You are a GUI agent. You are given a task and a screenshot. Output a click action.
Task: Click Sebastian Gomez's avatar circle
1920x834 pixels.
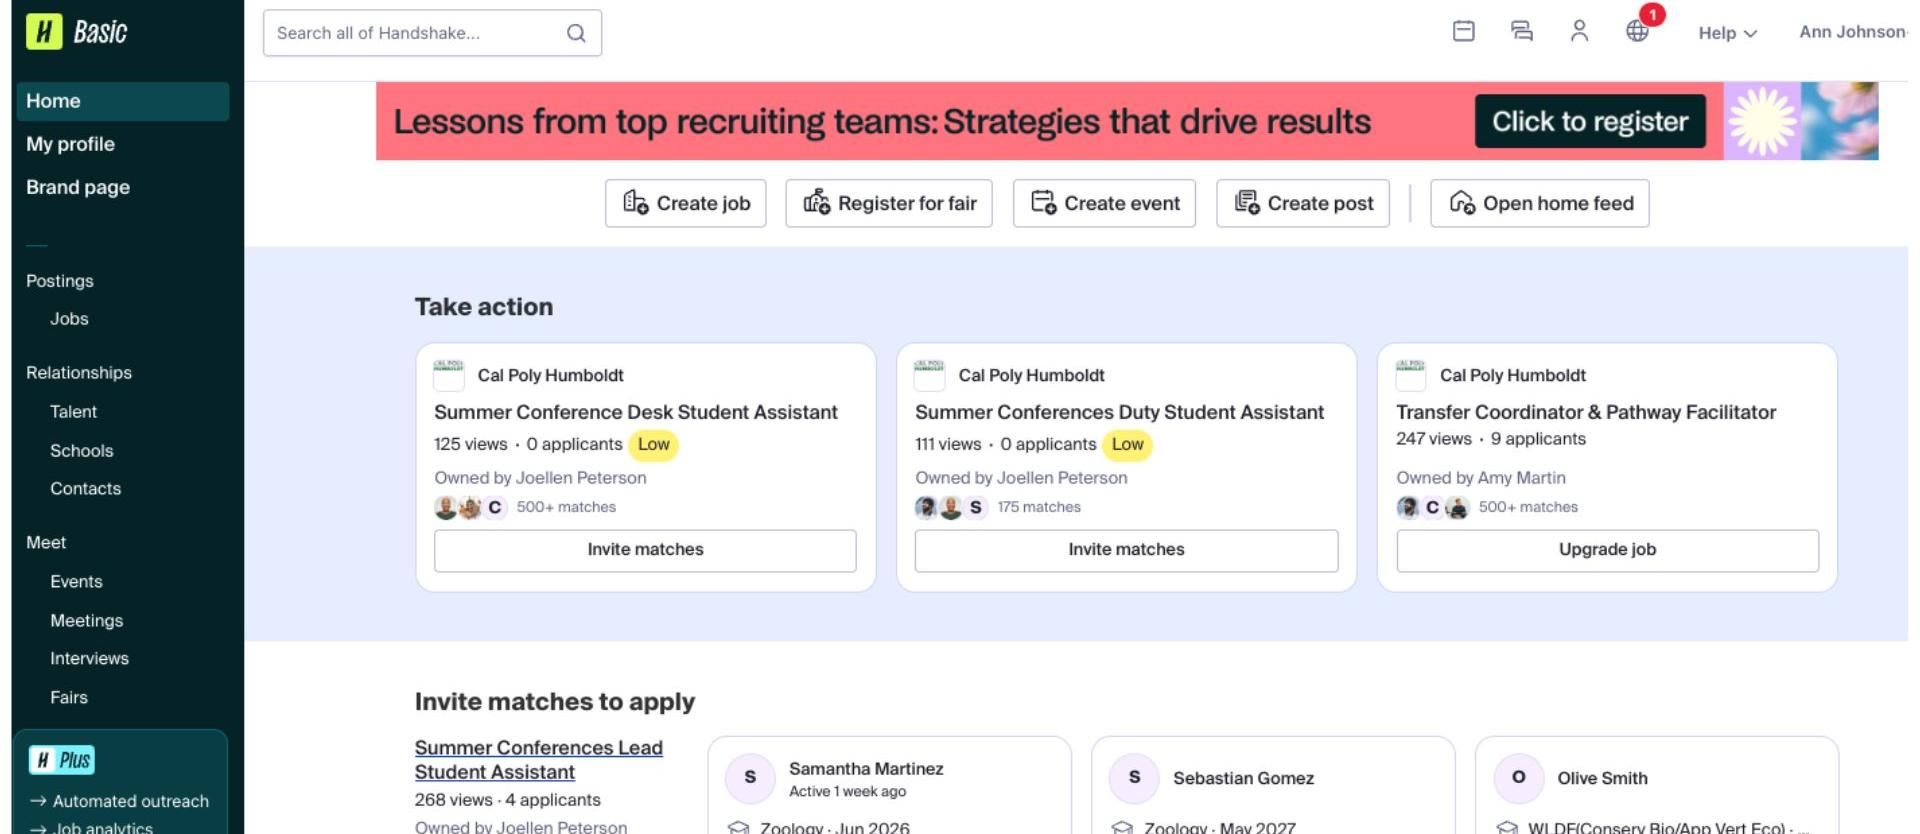click(x=1134, y=778)
